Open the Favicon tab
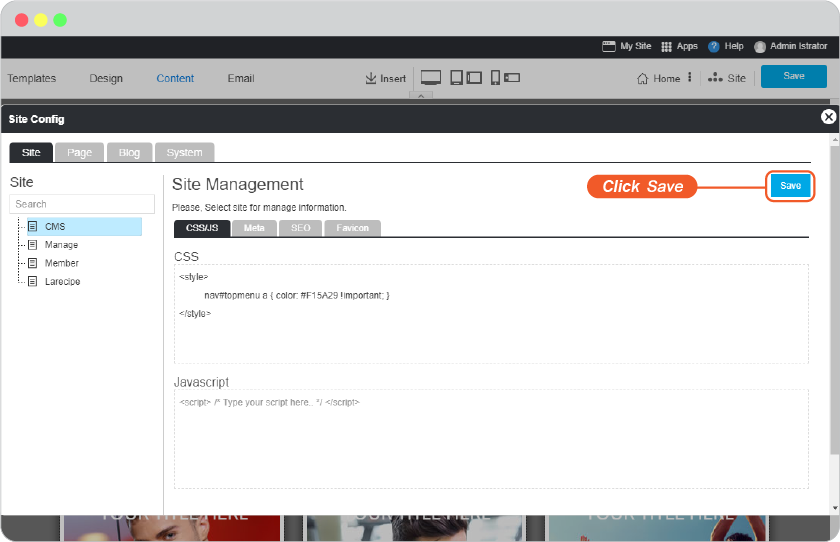This screenshot has height=542, width=840. (x=352, y=228)
